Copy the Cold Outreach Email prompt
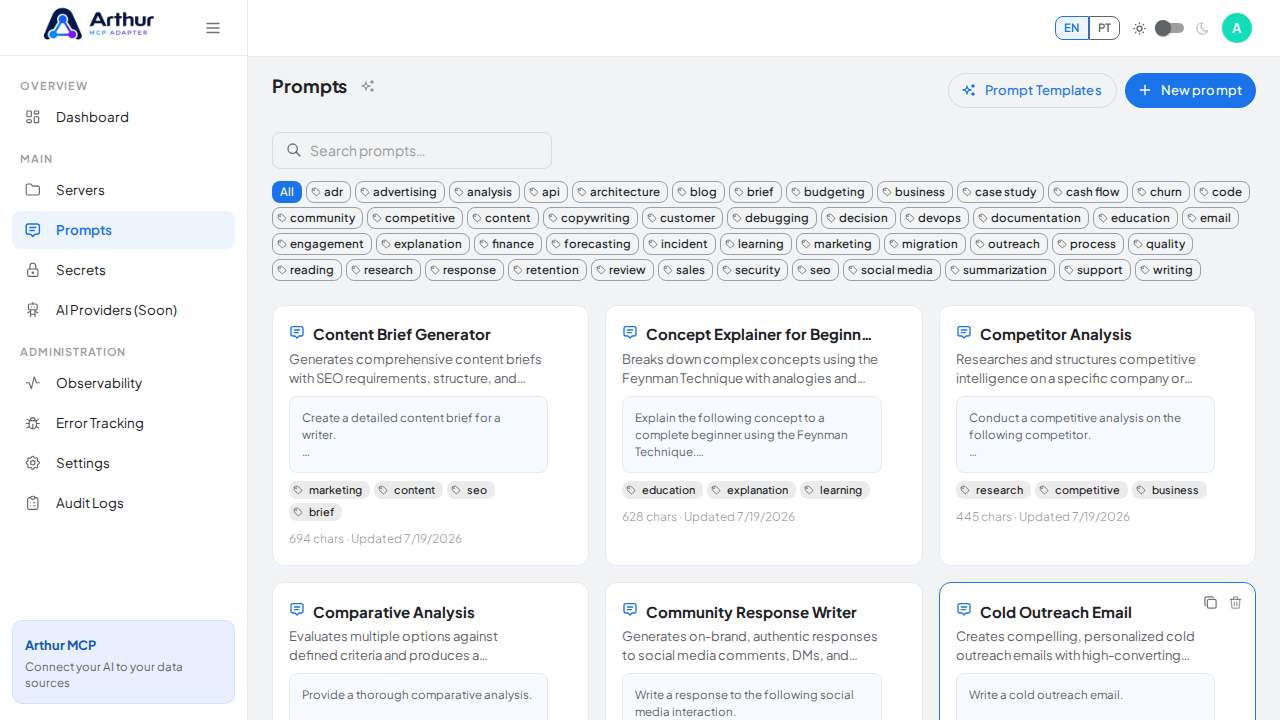The height and width of the screenshot is (720, 1280). (x=1210, y=602)
